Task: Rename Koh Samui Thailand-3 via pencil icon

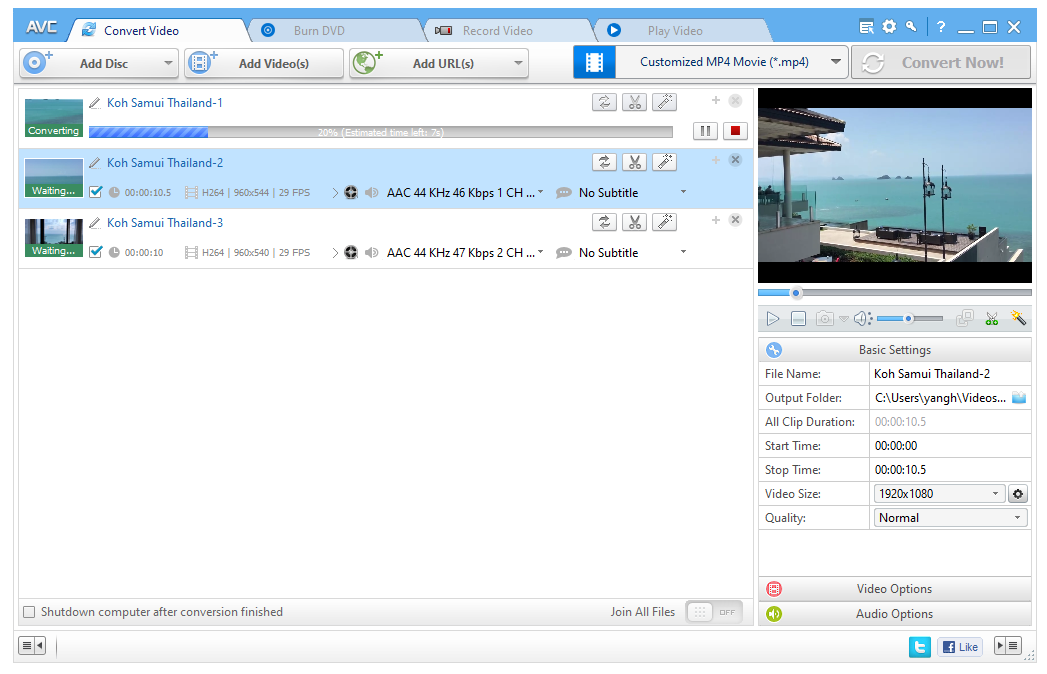Action: 95,223
